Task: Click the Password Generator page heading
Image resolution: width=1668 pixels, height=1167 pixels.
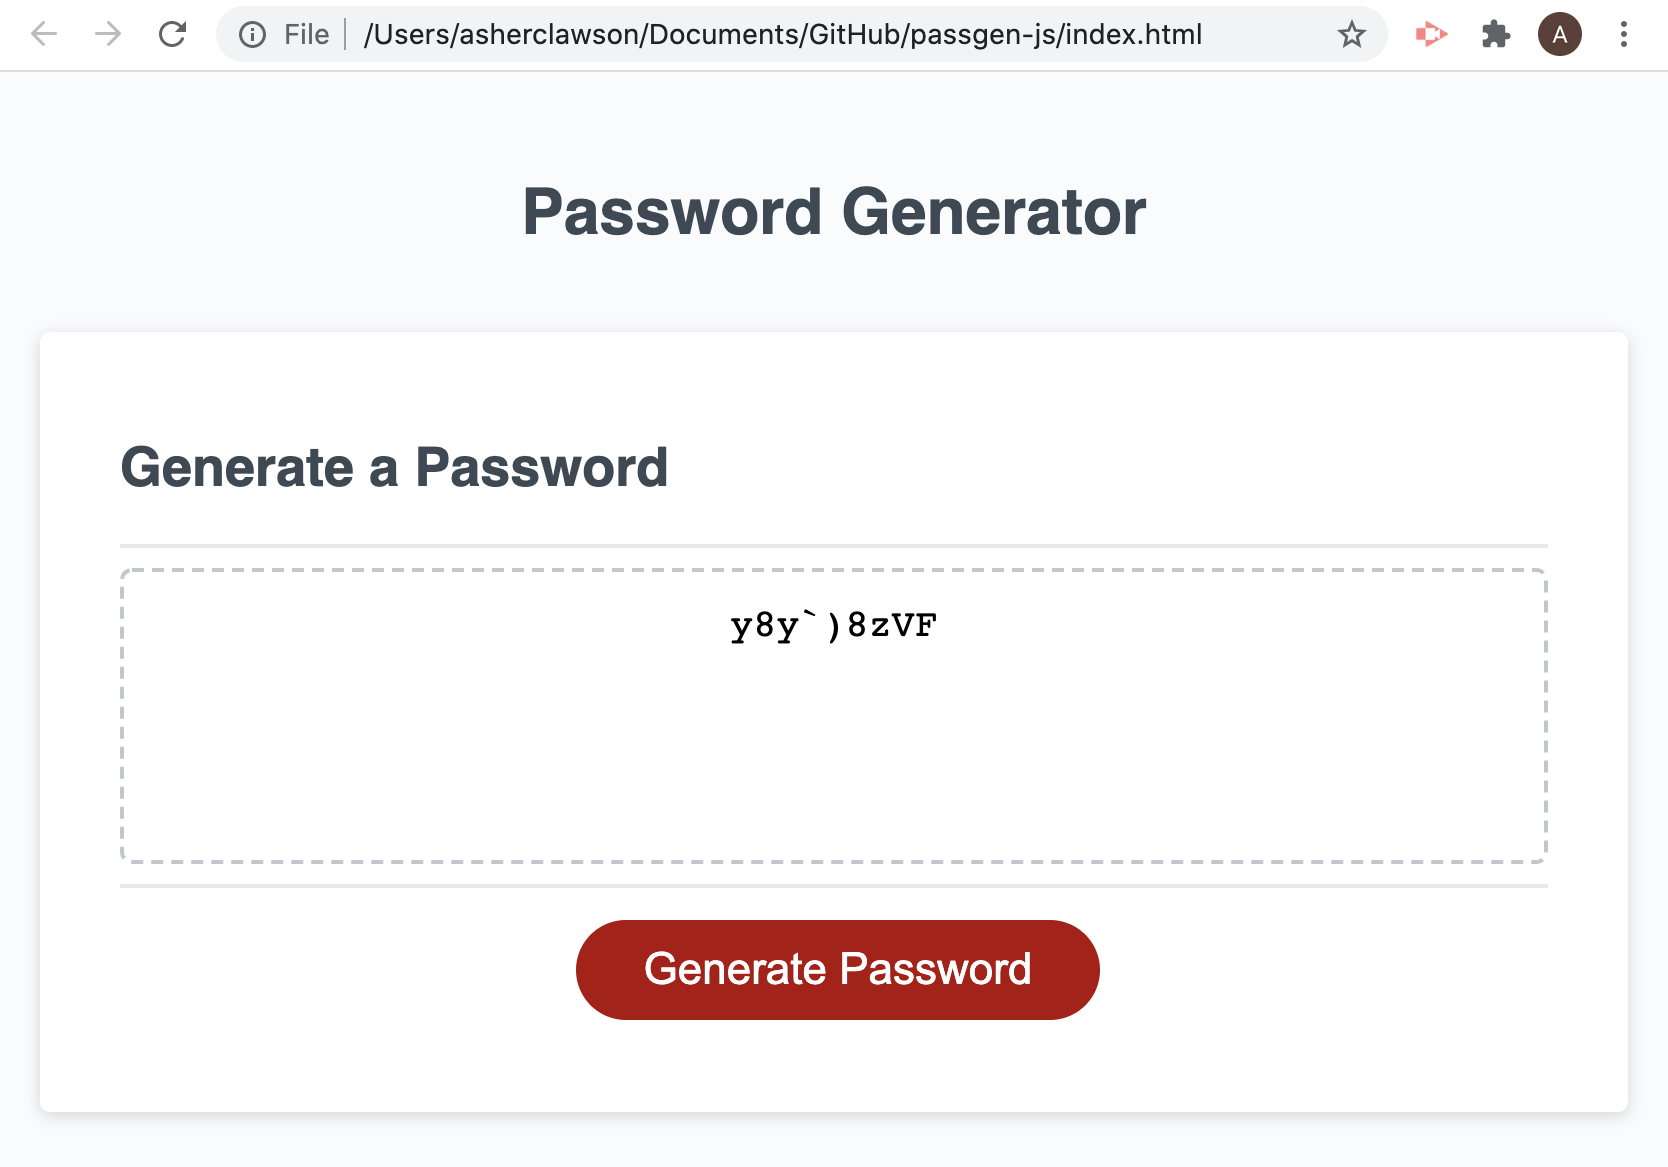Action: click(x=833, y=211)
